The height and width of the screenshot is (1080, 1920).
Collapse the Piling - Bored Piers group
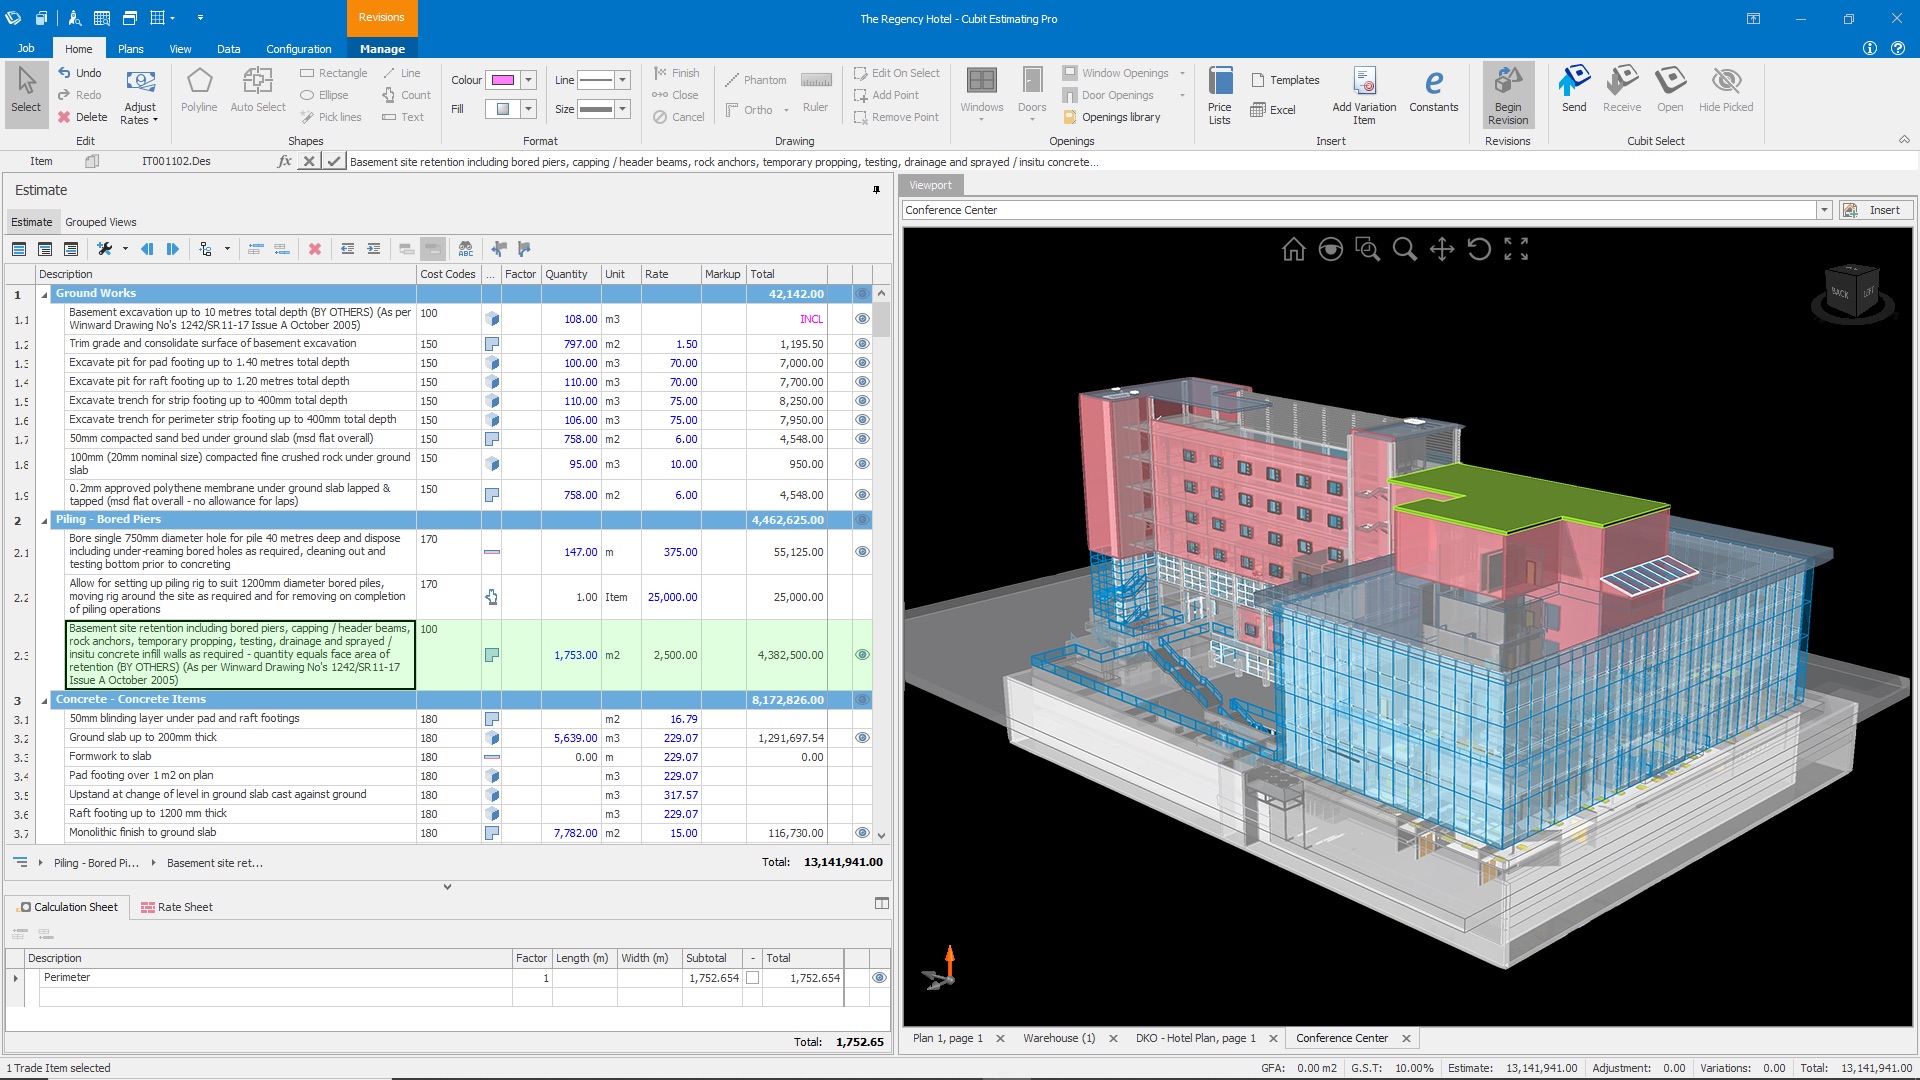pos(44,520)
